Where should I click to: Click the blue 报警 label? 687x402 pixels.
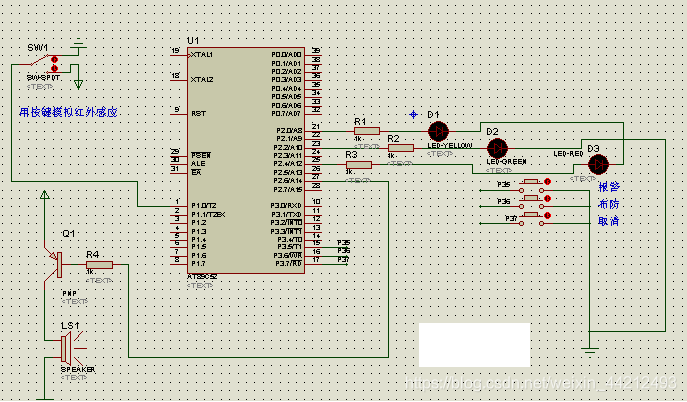pyautogui.click(x=609, y=187)
